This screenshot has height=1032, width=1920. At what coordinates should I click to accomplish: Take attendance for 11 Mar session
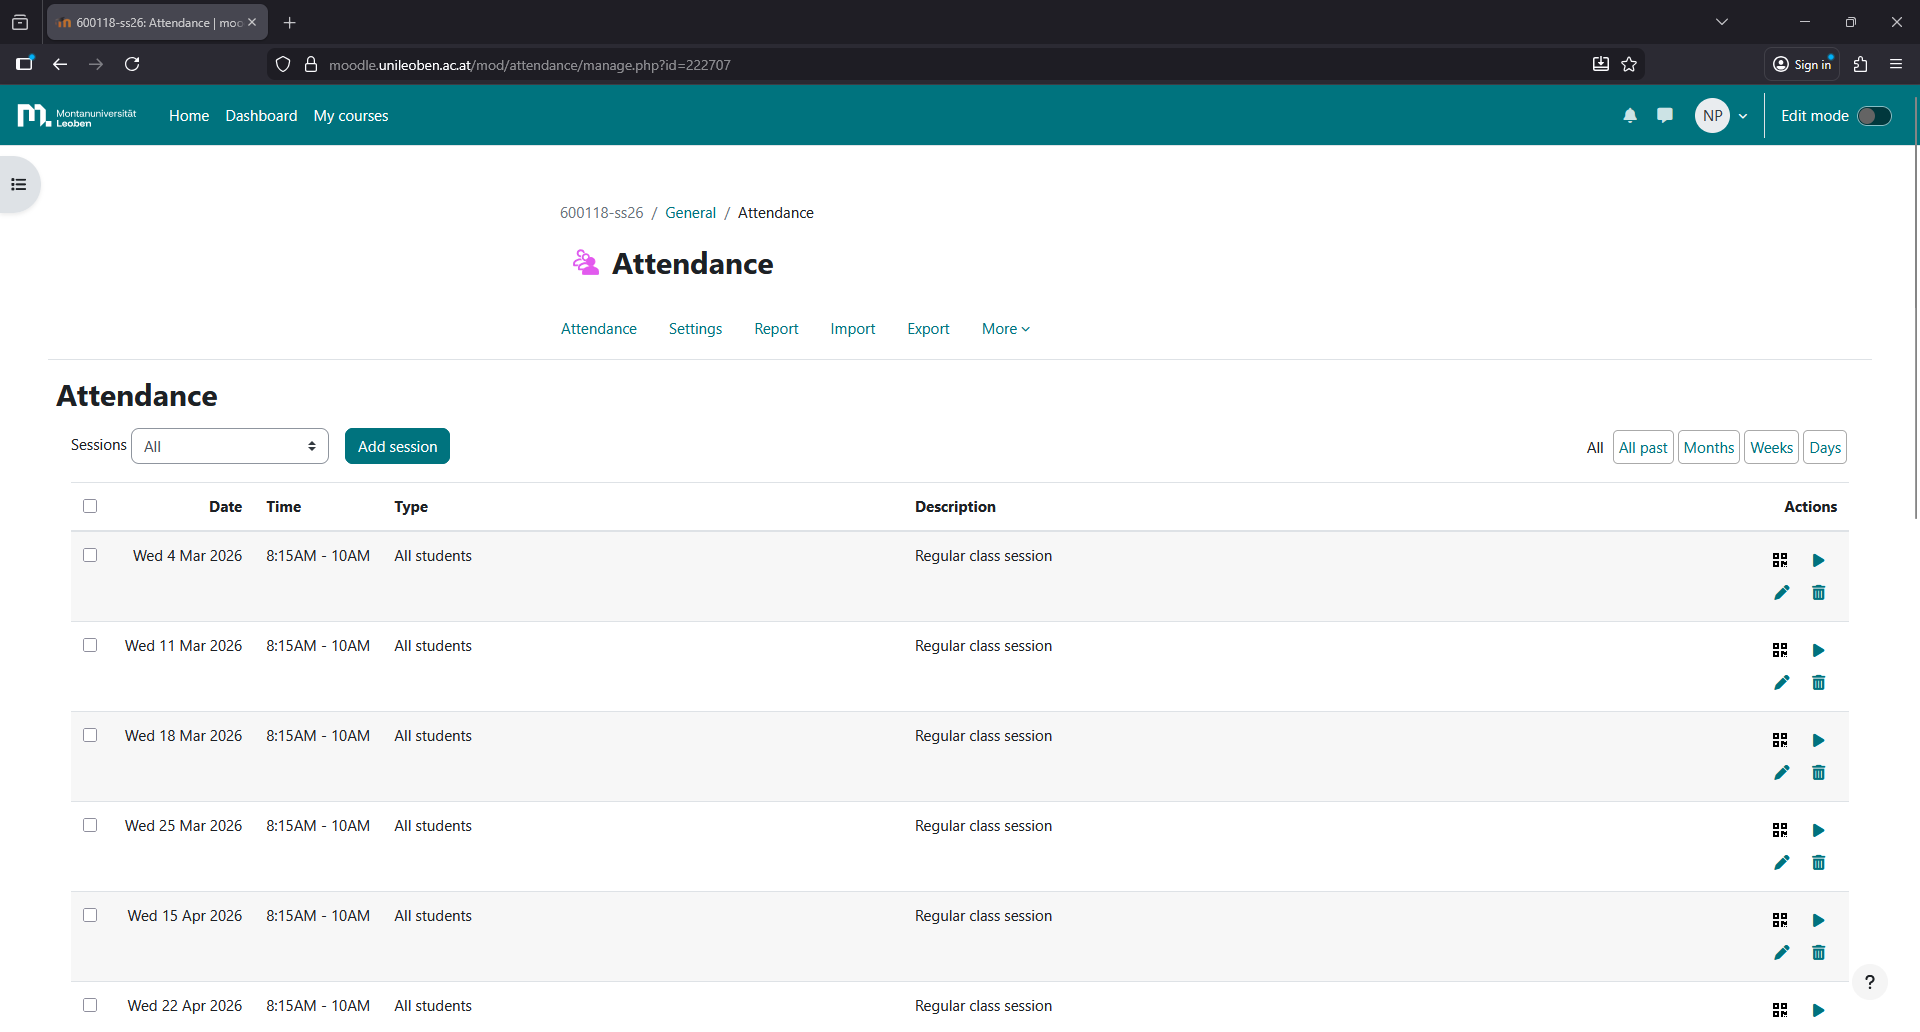point(1818,650)
